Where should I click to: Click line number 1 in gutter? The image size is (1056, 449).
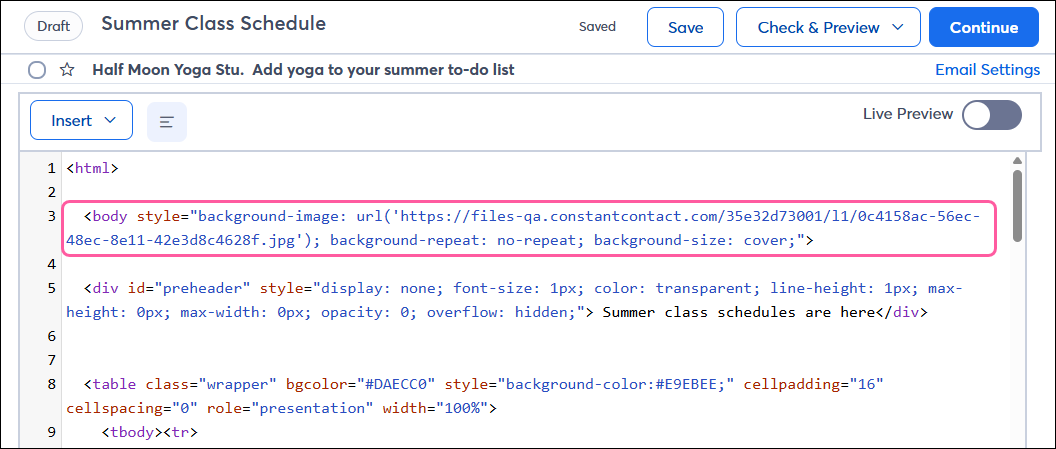click(x=51, y=168)
